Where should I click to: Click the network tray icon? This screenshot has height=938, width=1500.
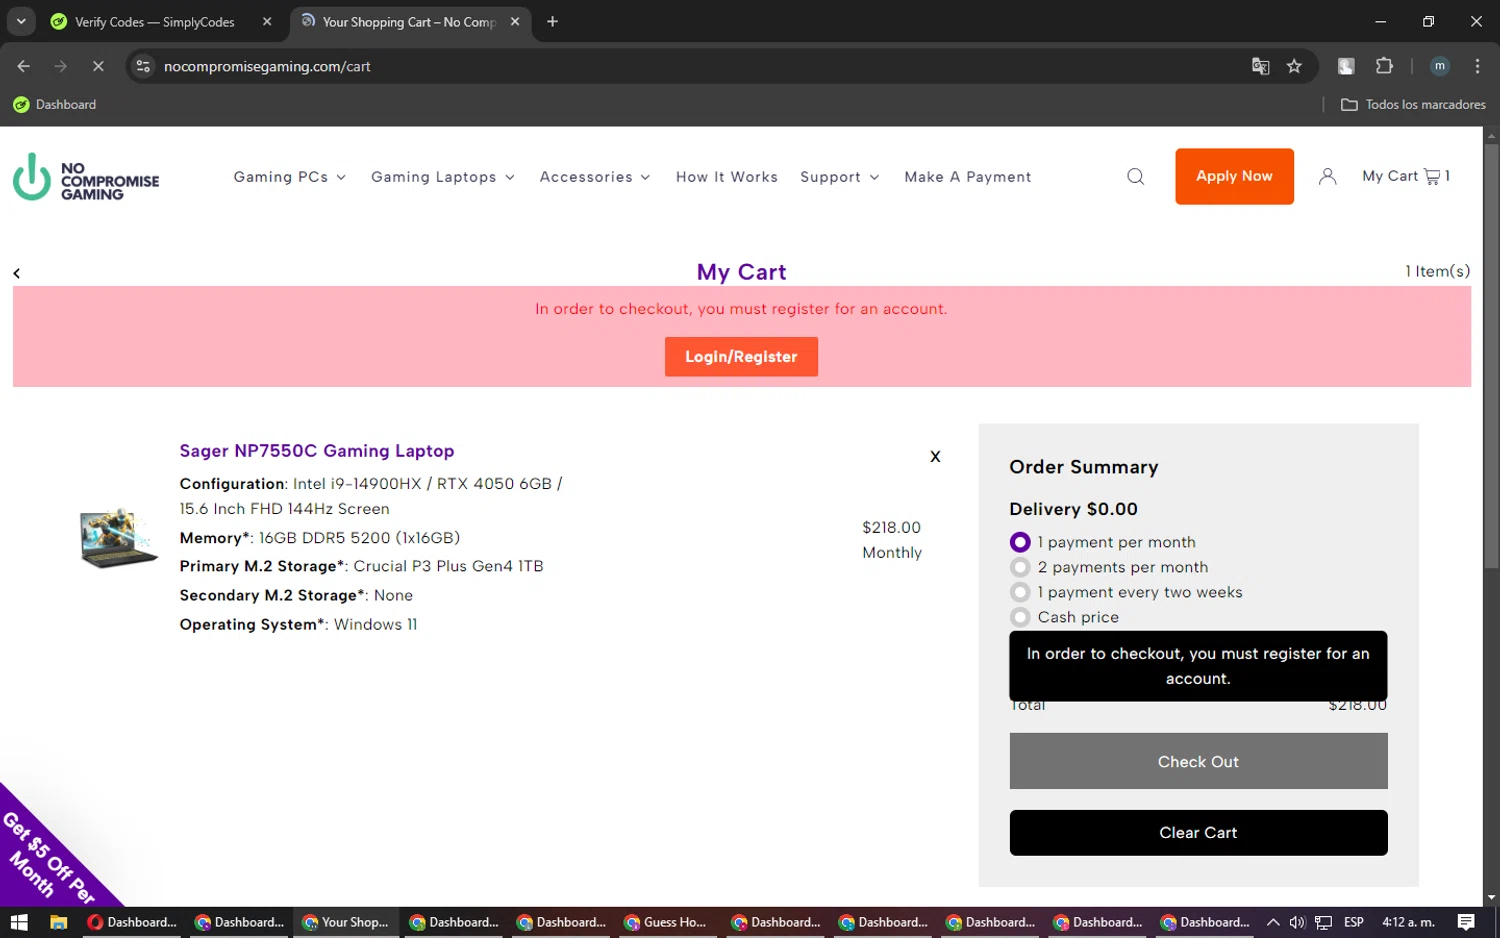[x=1323, y=922]
